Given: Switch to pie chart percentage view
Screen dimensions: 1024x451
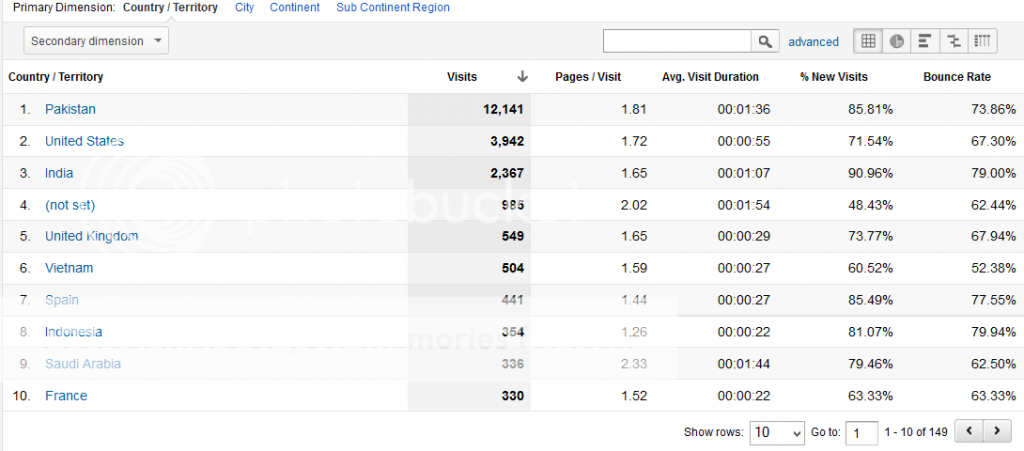Looking at the screenshot, I should [x=897, y=41].
